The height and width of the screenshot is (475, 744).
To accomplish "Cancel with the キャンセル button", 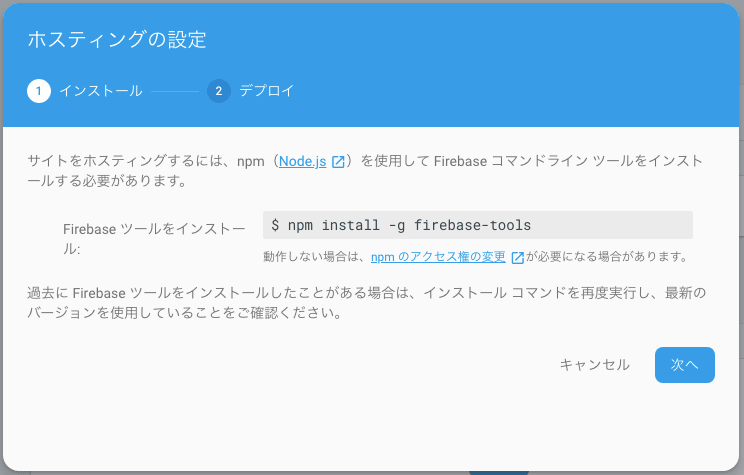I will pos(595,364).
